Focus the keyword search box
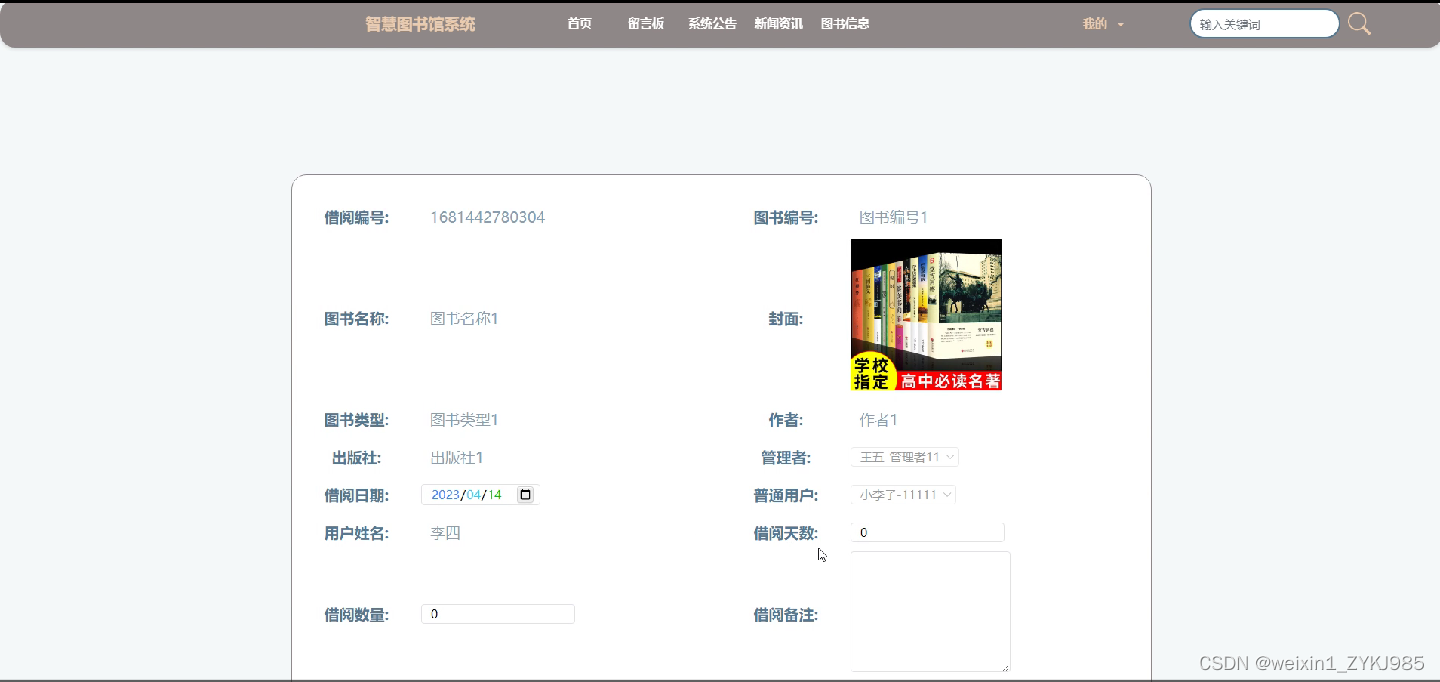 [1264, 24]
